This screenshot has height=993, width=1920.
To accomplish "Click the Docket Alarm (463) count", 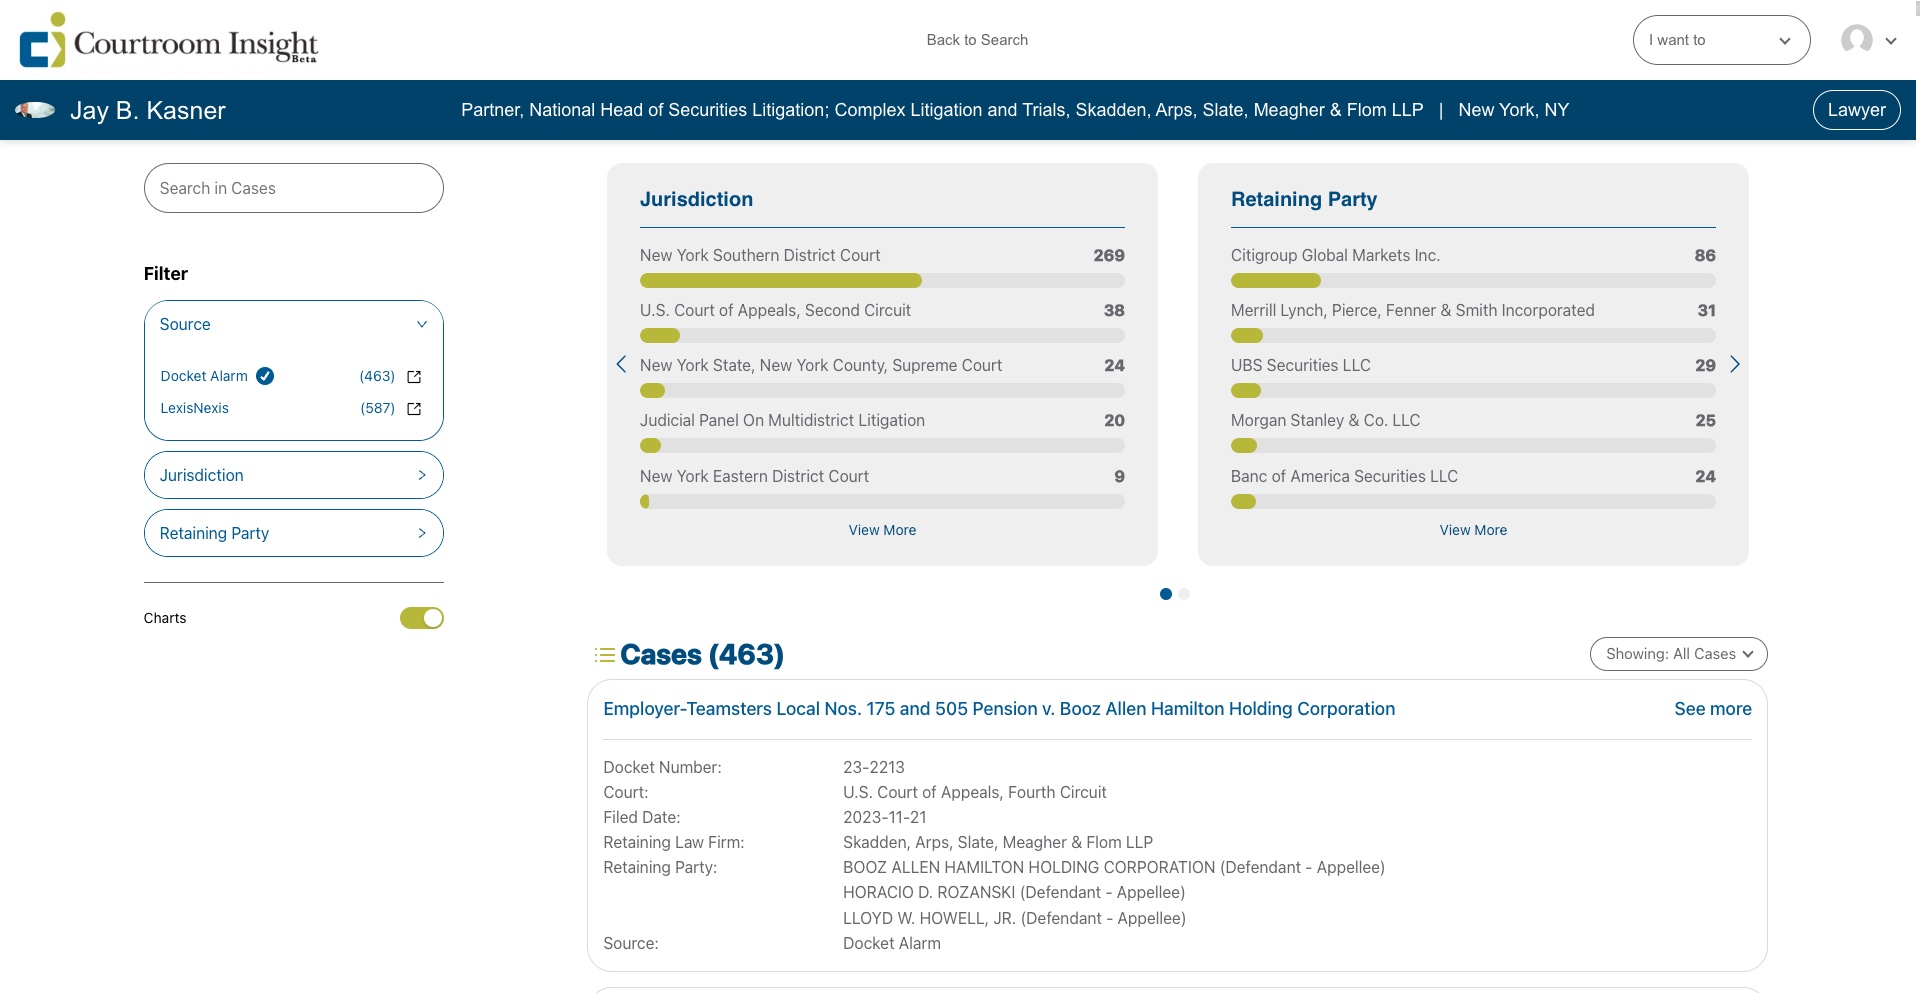I will [377, 376].
